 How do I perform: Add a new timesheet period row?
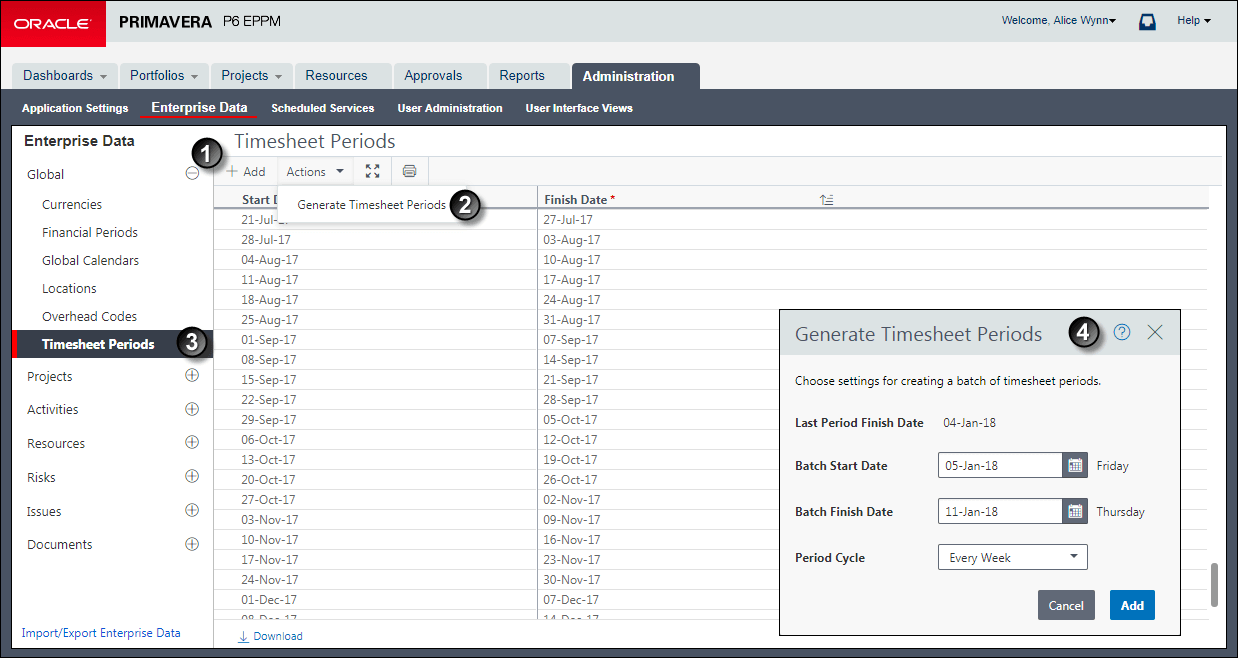[x=244, y=171]
